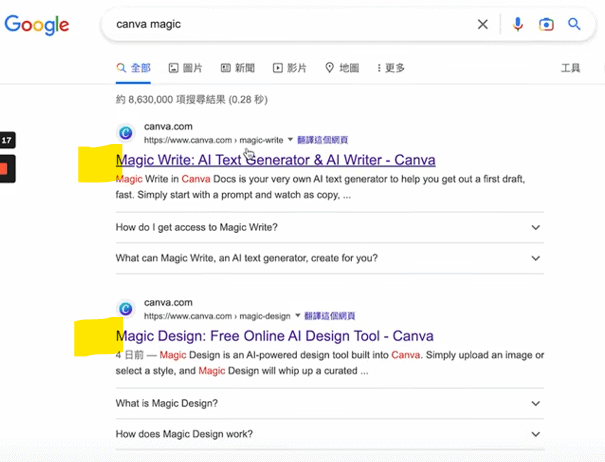Expand the What is Magic Design? question
Image resolution: width=605 pixels, height=462 pixels.
tap(330, 403)
